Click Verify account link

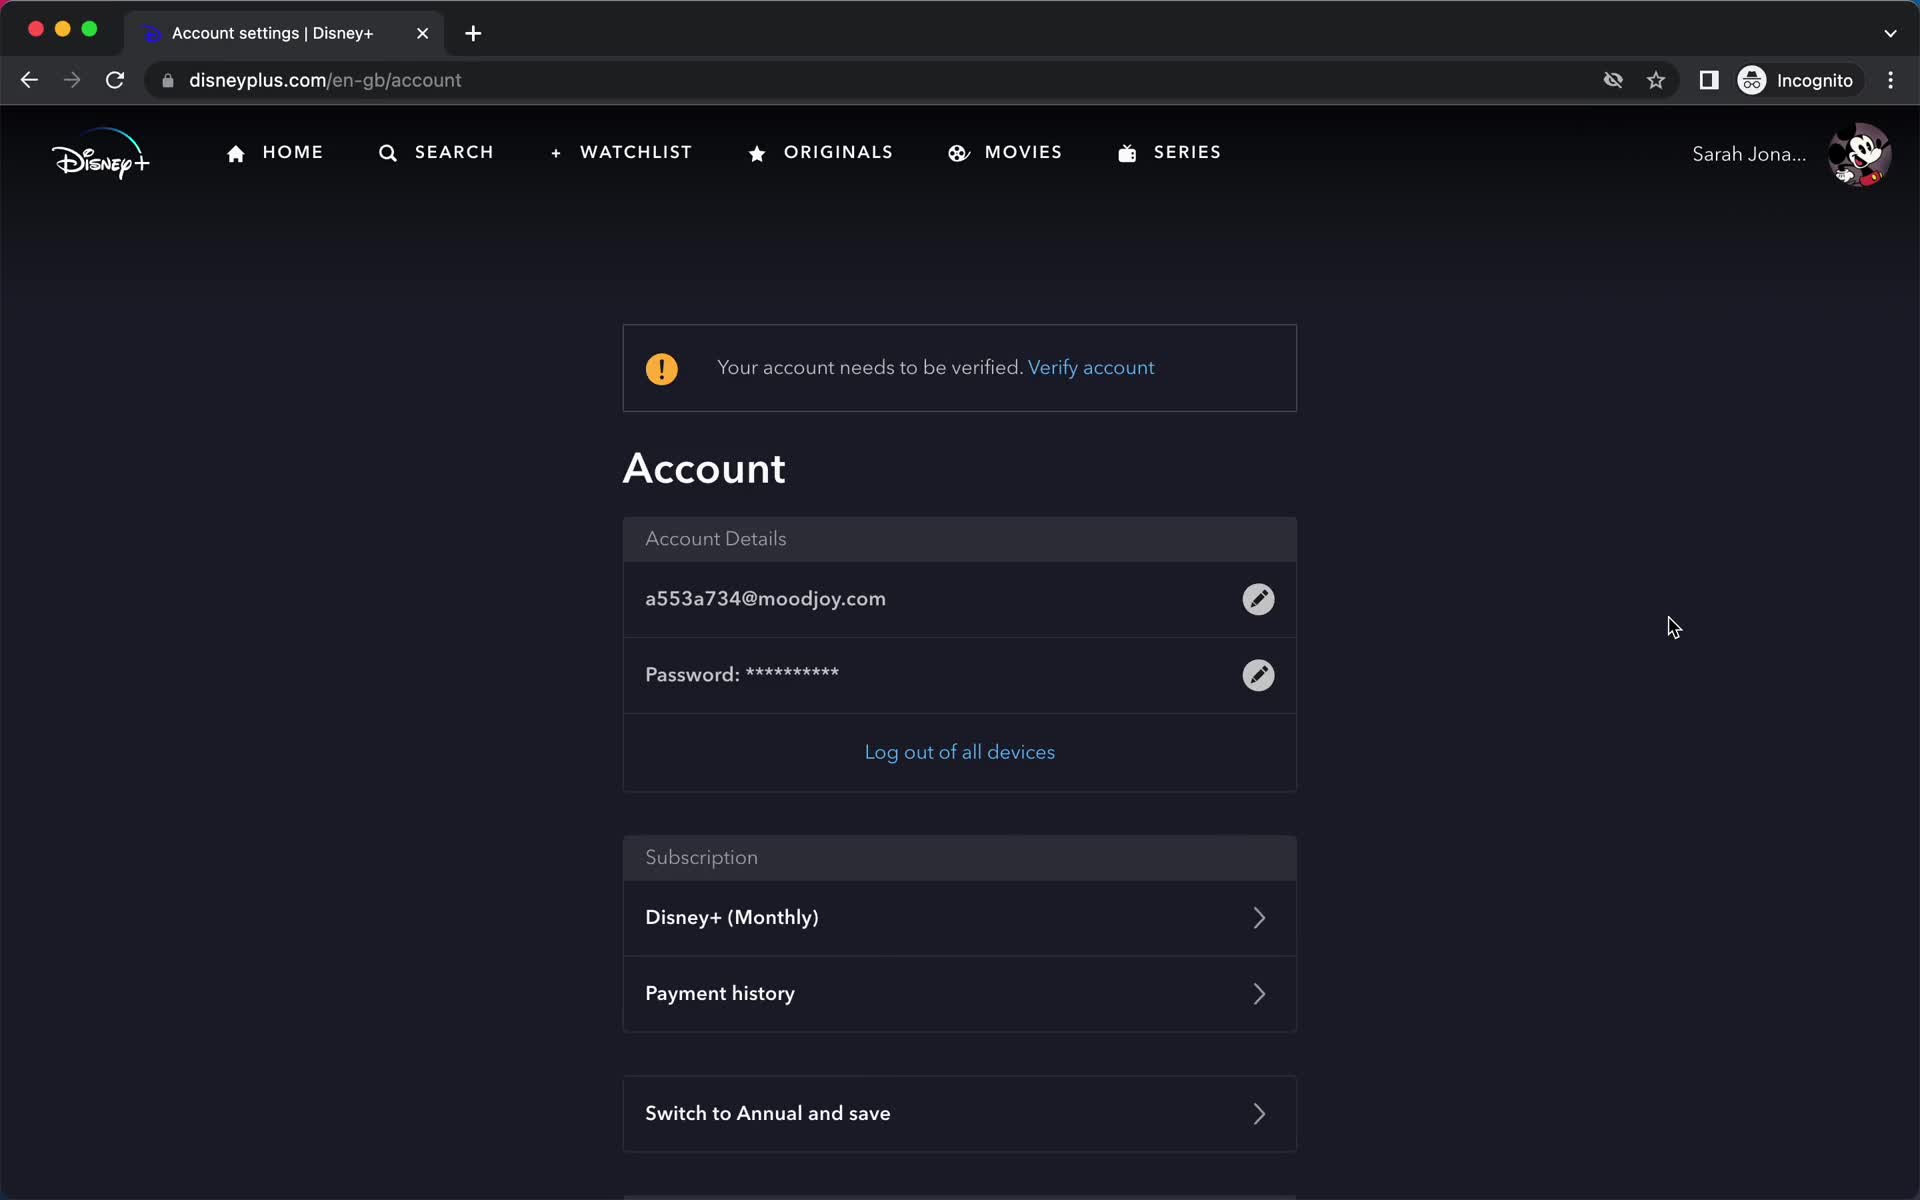1091,366
